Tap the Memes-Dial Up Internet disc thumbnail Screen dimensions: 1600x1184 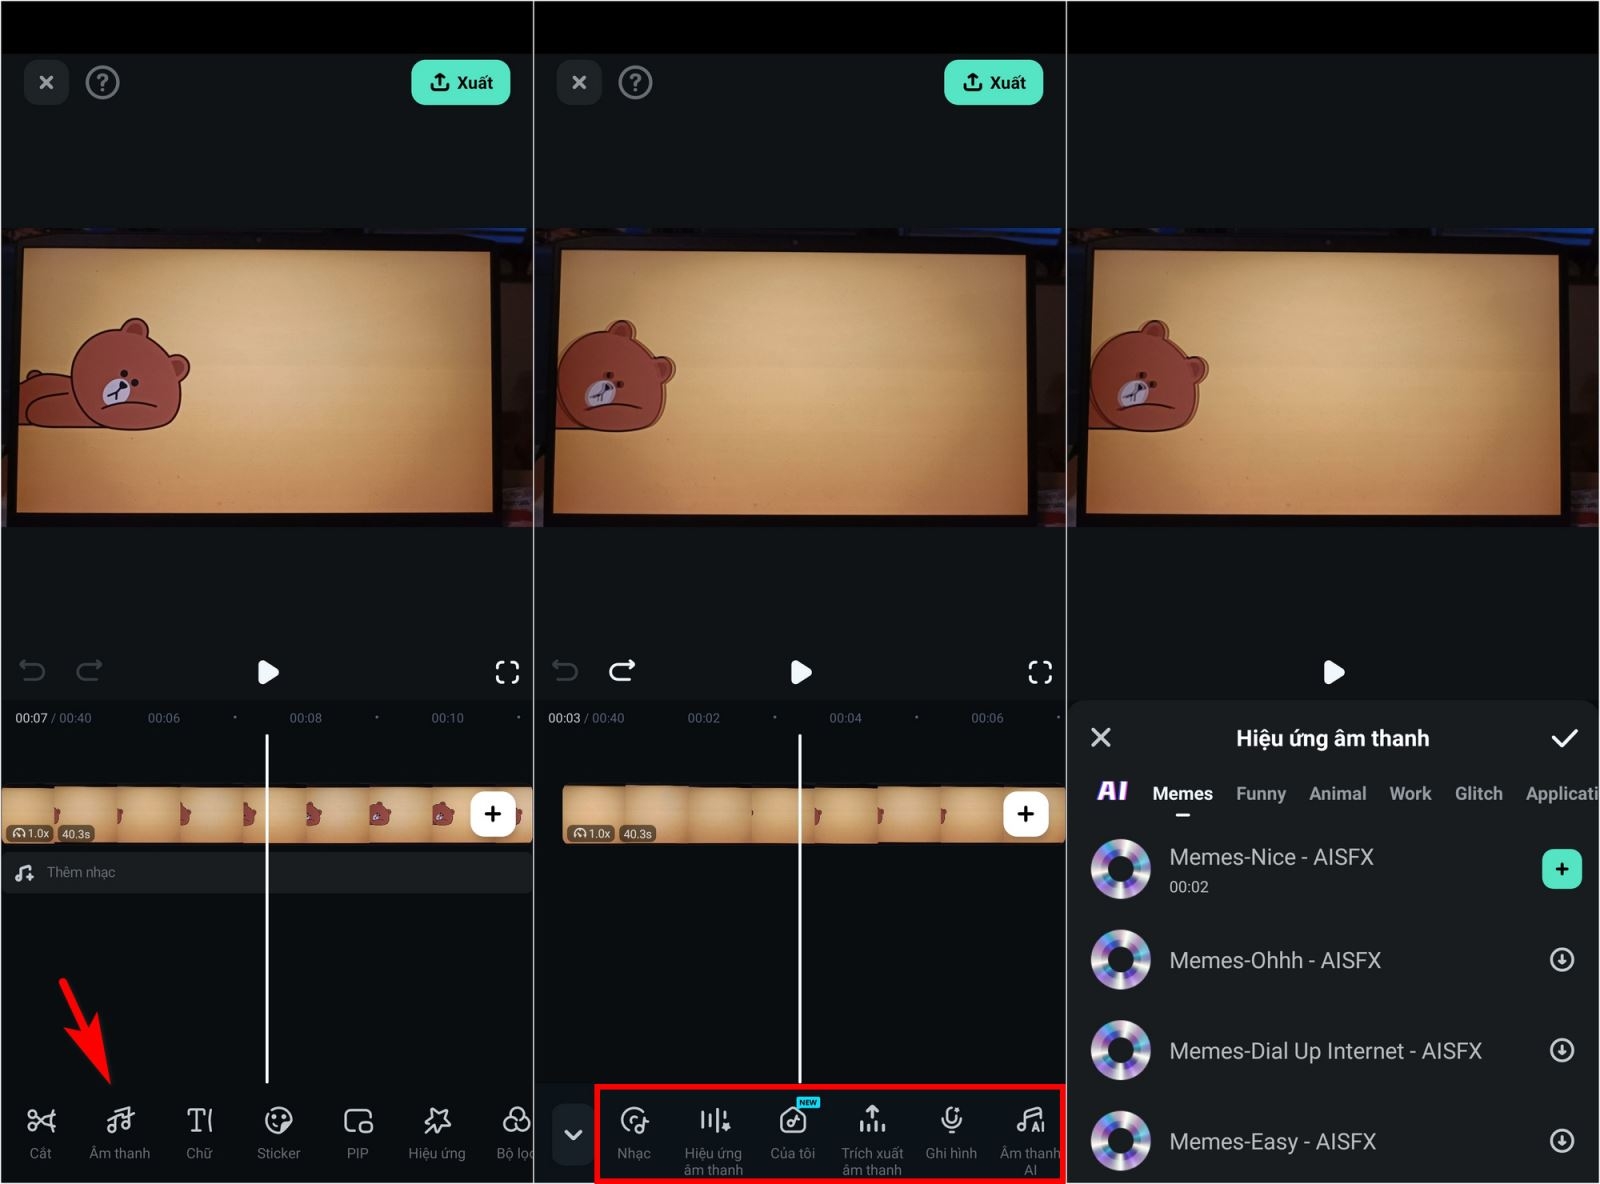tap(1121, 1050)
